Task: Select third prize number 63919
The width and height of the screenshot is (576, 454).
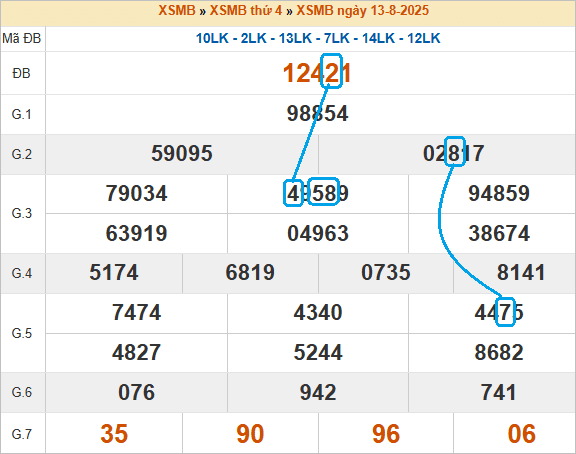Action: pos(136,233)
